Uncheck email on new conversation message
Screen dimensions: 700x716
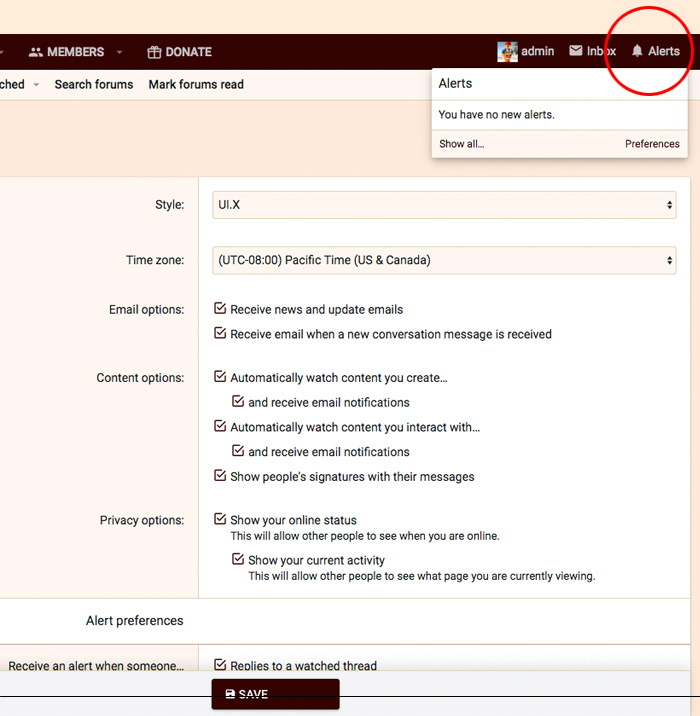(221, 334)
